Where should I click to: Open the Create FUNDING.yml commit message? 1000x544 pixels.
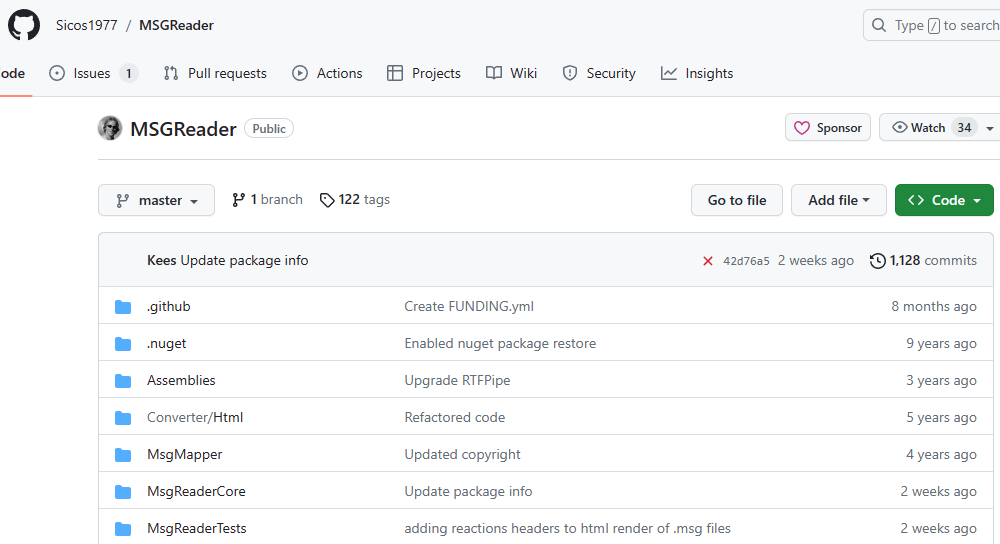[x=469, y=306]
